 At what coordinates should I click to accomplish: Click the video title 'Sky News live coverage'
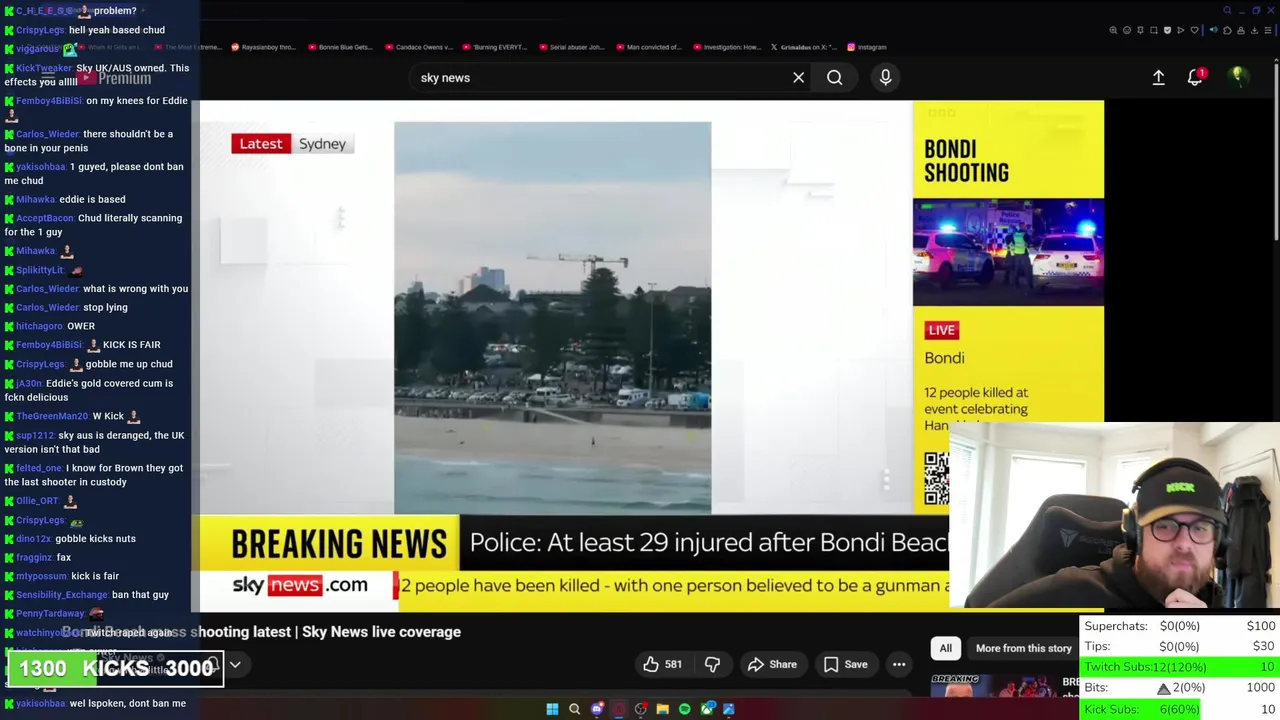click(x=381, y=632)
